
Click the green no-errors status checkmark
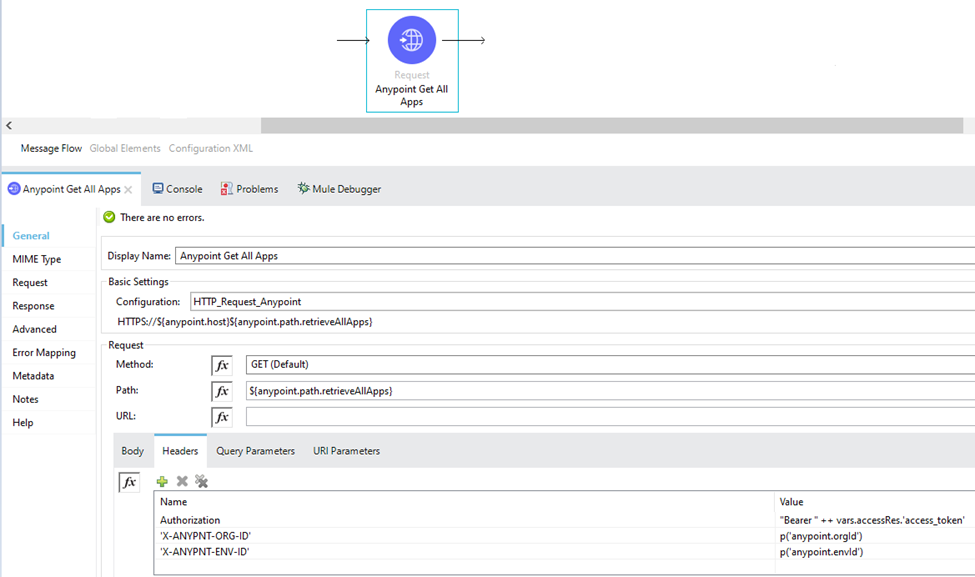click(x=109, y=217)
